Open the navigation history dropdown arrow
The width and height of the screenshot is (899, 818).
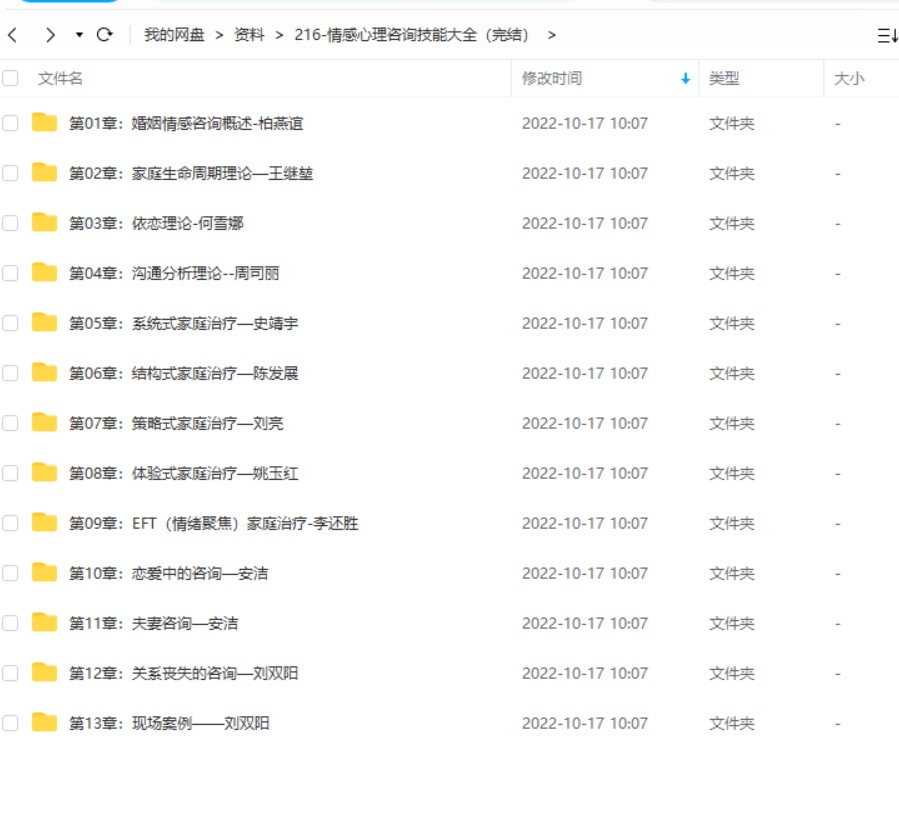click(x=79, y=35)
